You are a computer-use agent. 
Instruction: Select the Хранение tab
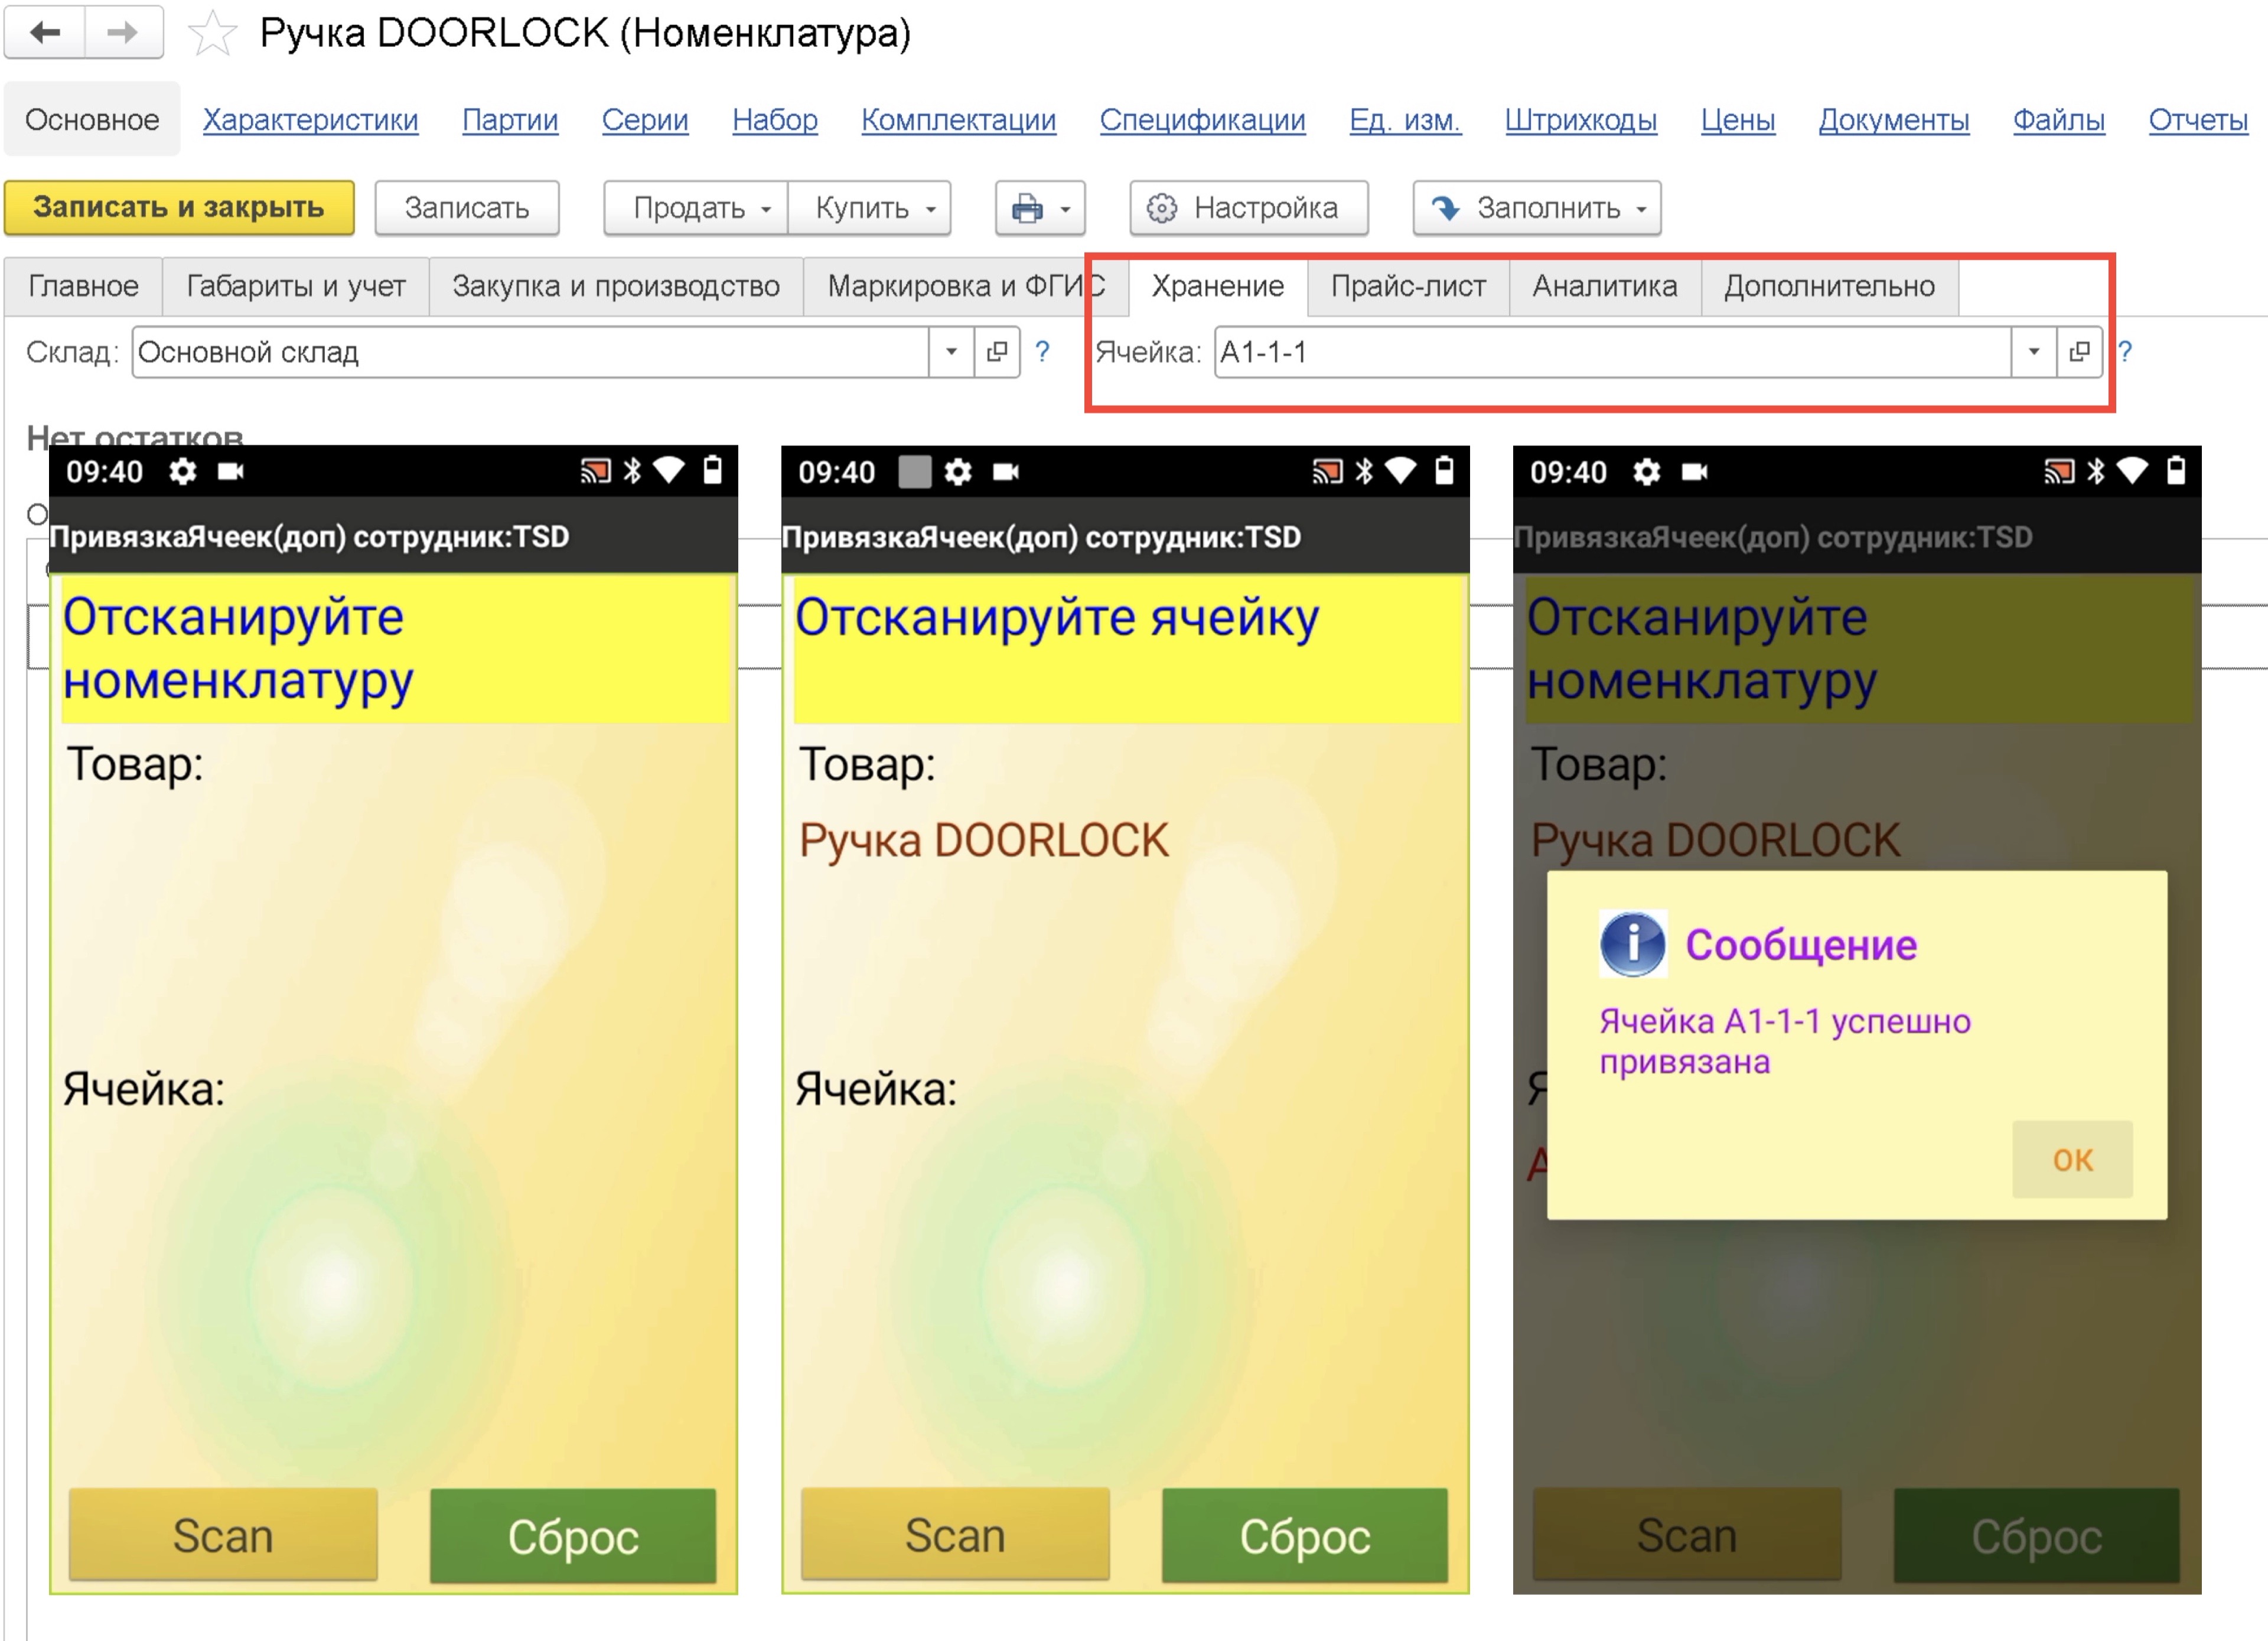point(1218,287)
